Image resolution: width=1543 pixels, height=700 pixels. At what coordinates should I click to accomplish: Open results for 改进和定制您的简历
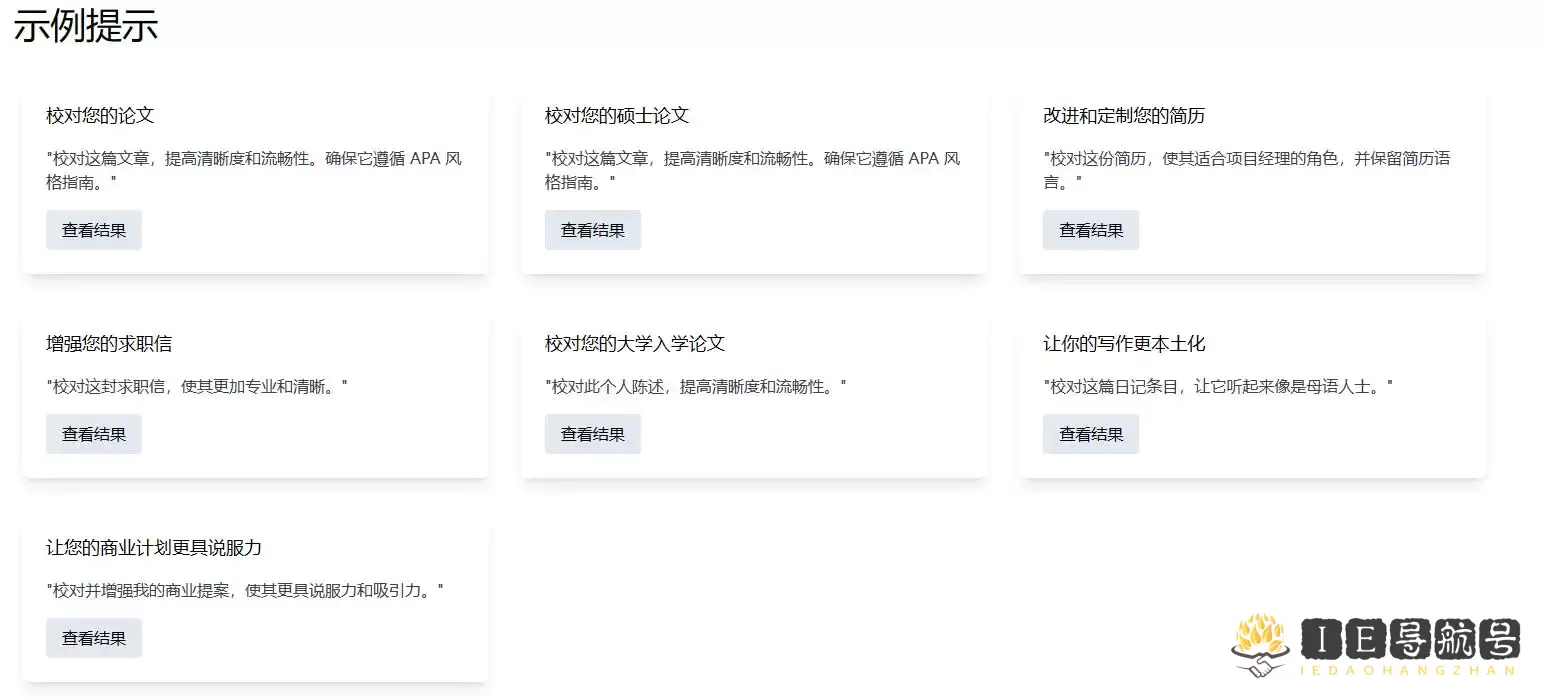[x=1090, y=230]
